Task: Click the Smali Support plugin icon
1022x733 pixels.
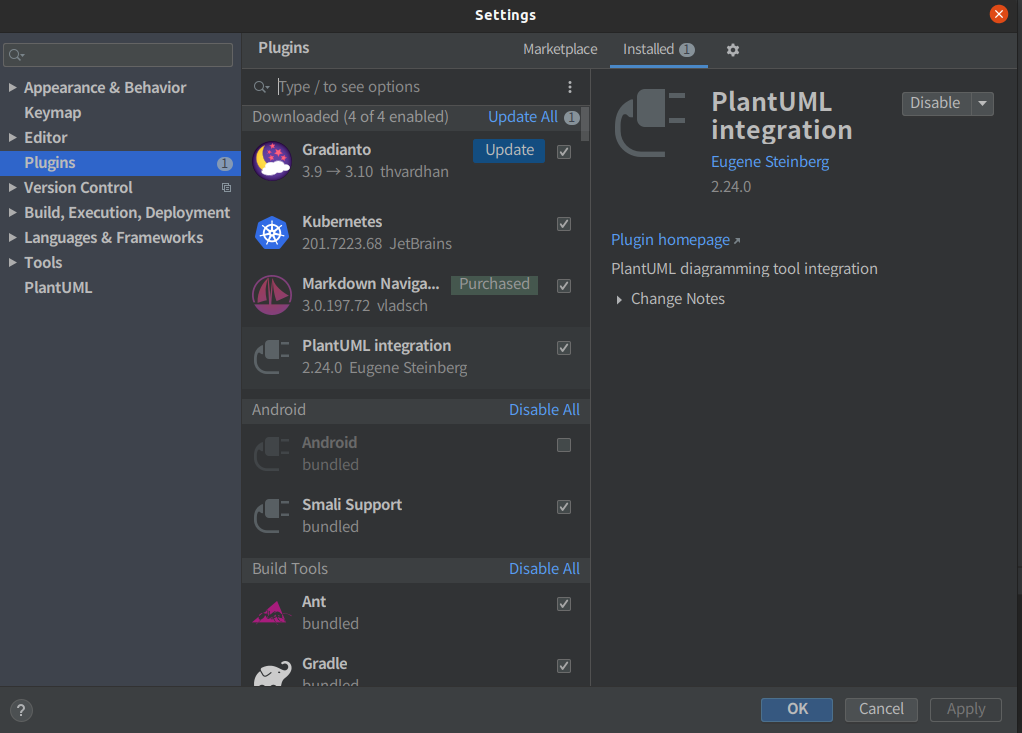Action: (x=272, y=515)
